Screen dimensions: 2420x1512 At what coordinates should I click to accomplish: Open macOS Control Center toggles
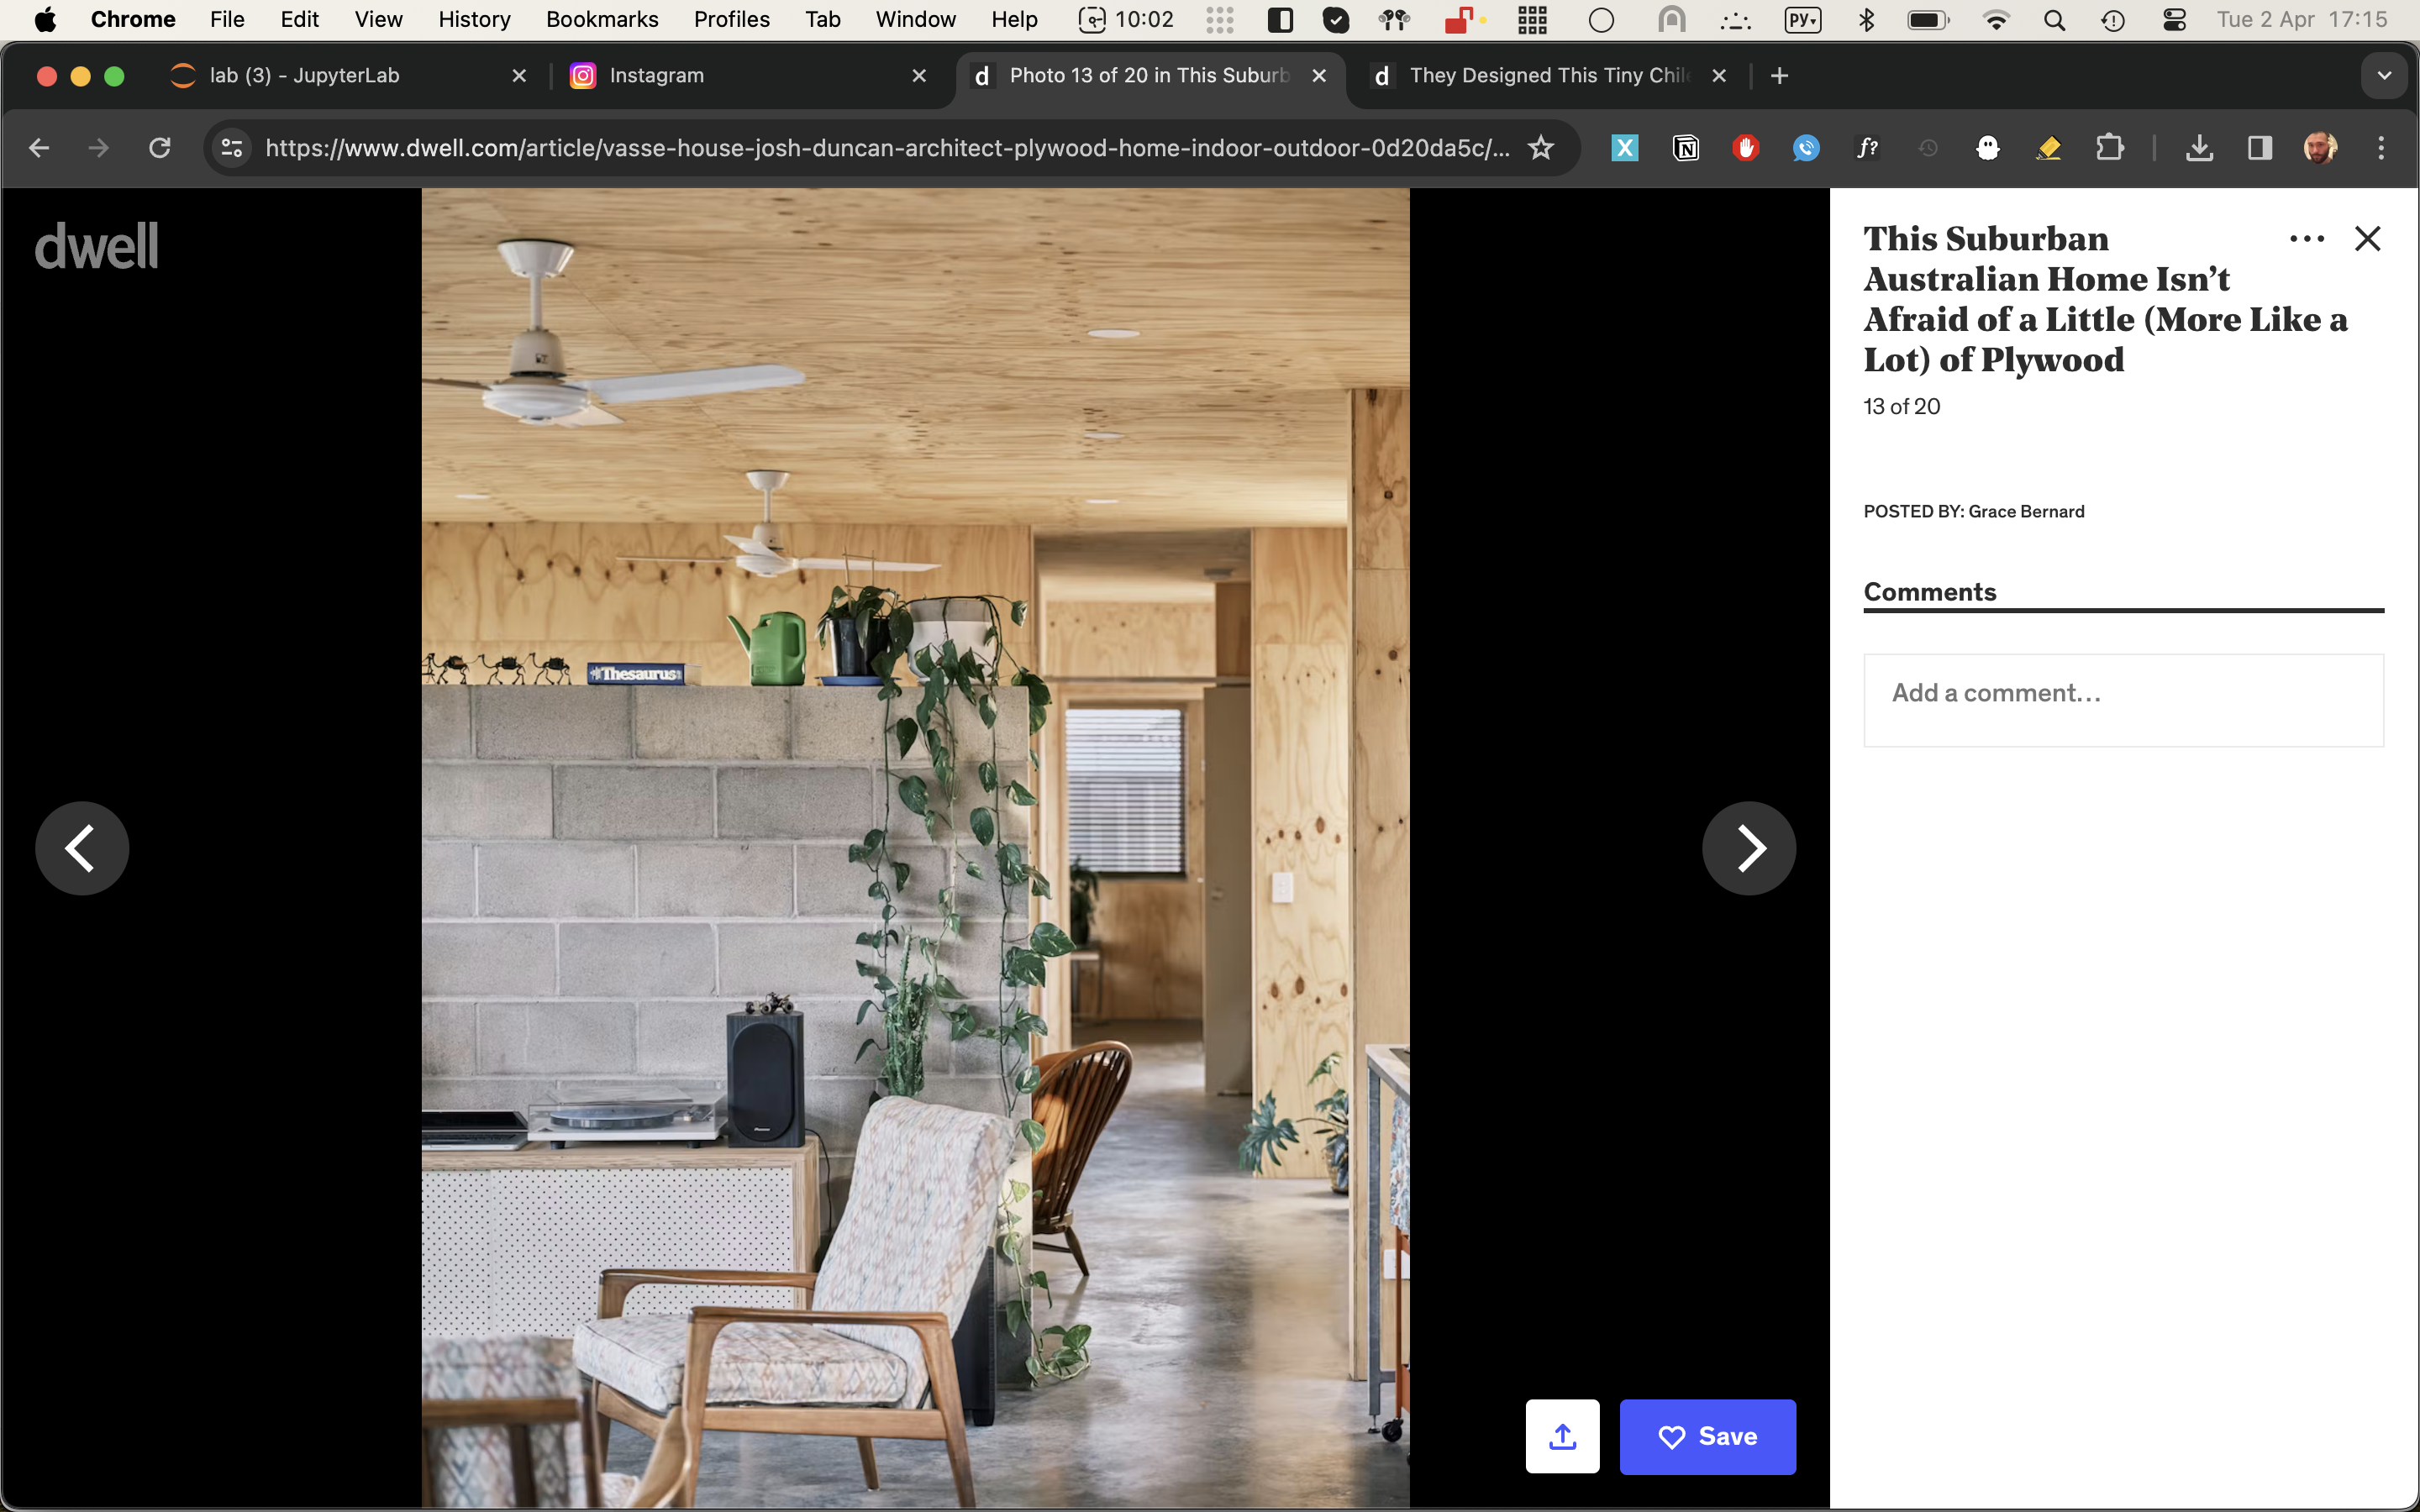(x=2174, y=19)
